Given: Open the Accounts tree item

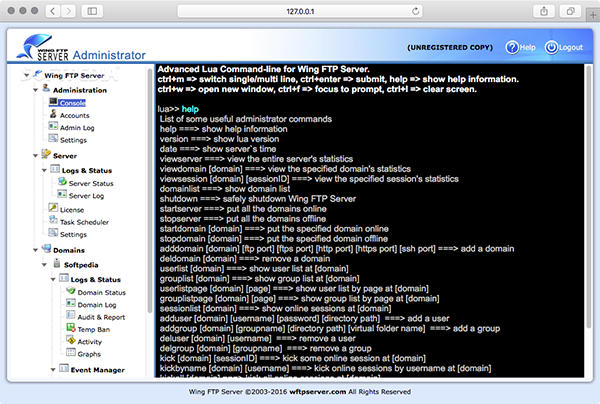Looking at the screenshot, I should tap(75, 115).
